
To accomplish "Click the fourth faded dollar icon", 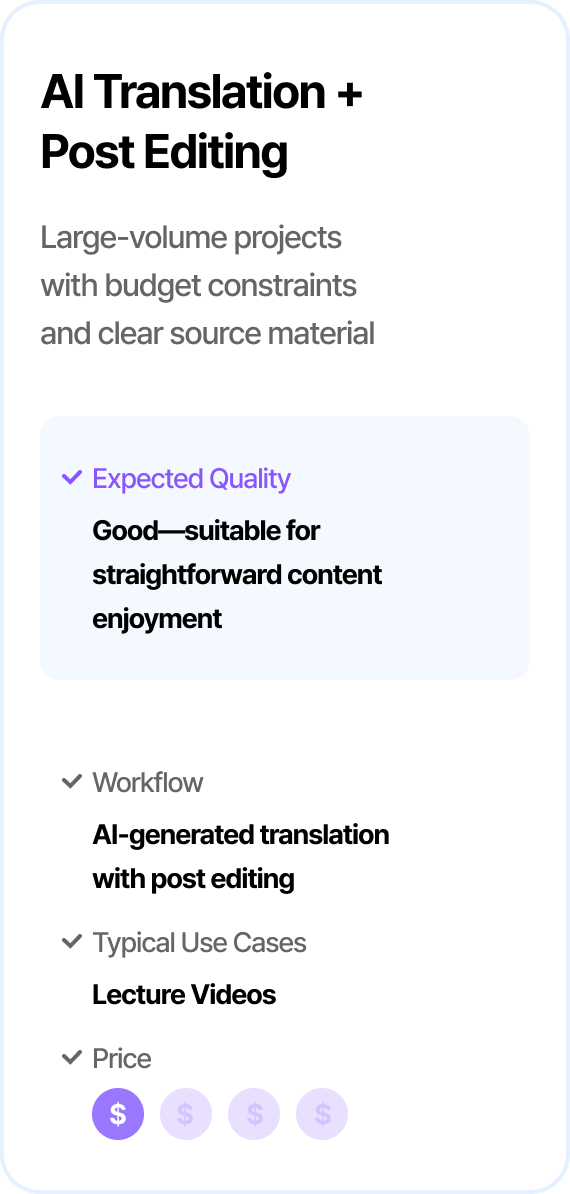I will pos(322,1114).
